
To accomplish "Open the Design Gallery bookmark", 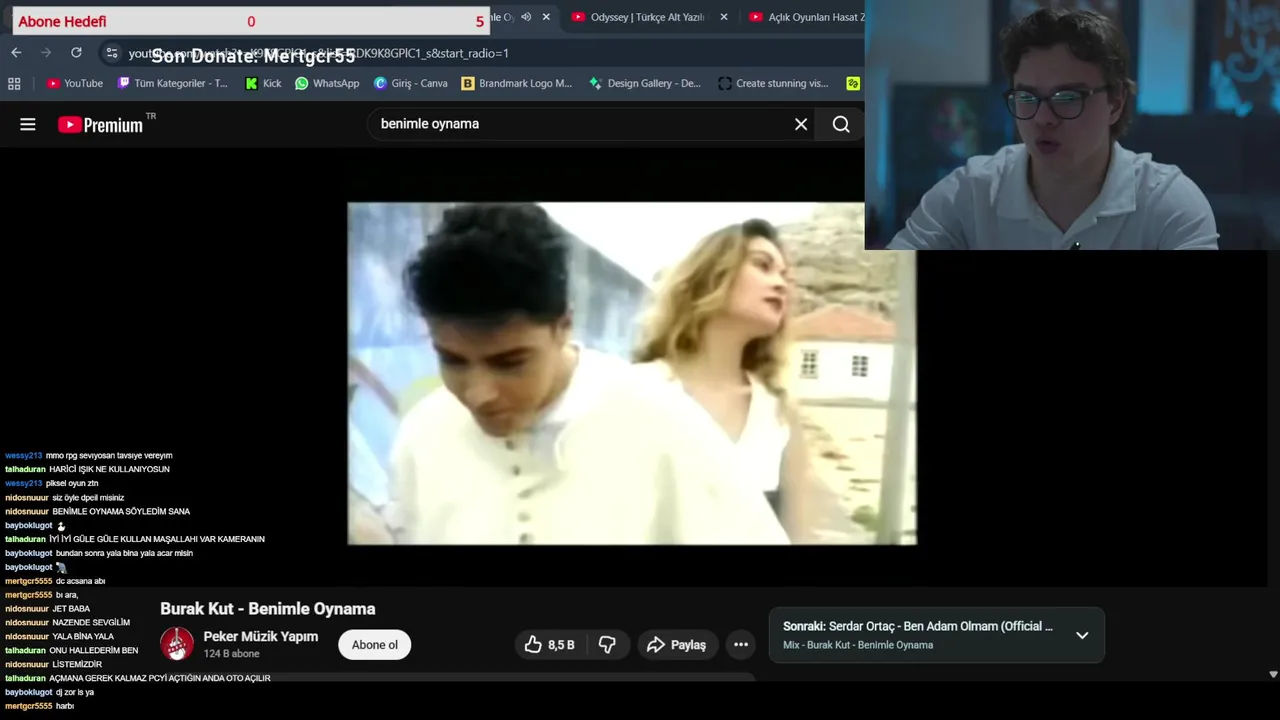I will click(x=645, y=84).
